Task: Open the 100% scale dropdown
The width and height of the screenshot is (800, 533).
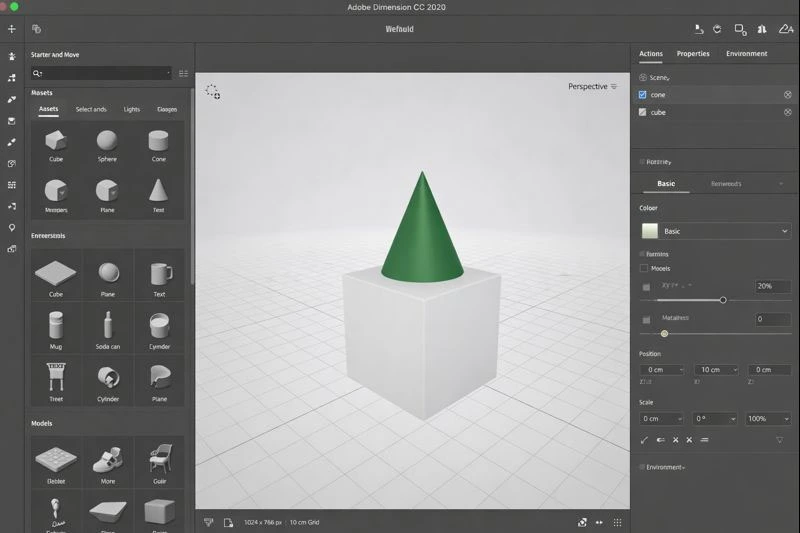Action: (769, 418)
